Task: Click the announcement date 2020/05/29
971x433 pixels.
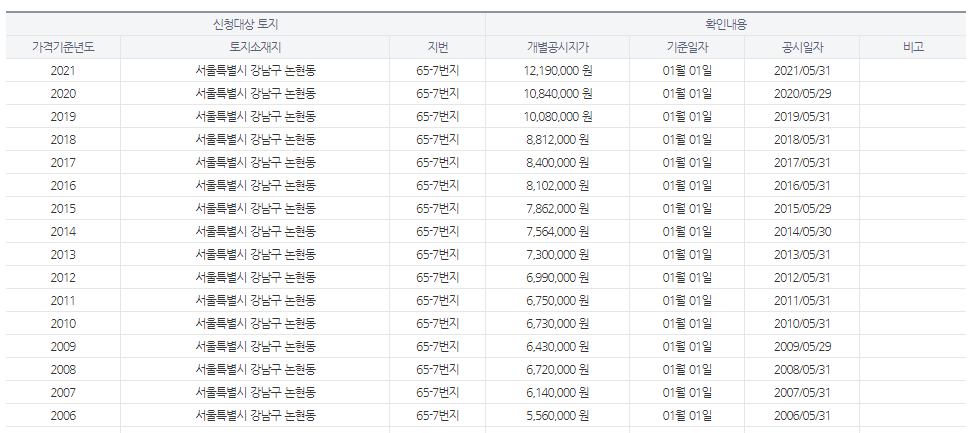Action: click(x=802, y=94)
